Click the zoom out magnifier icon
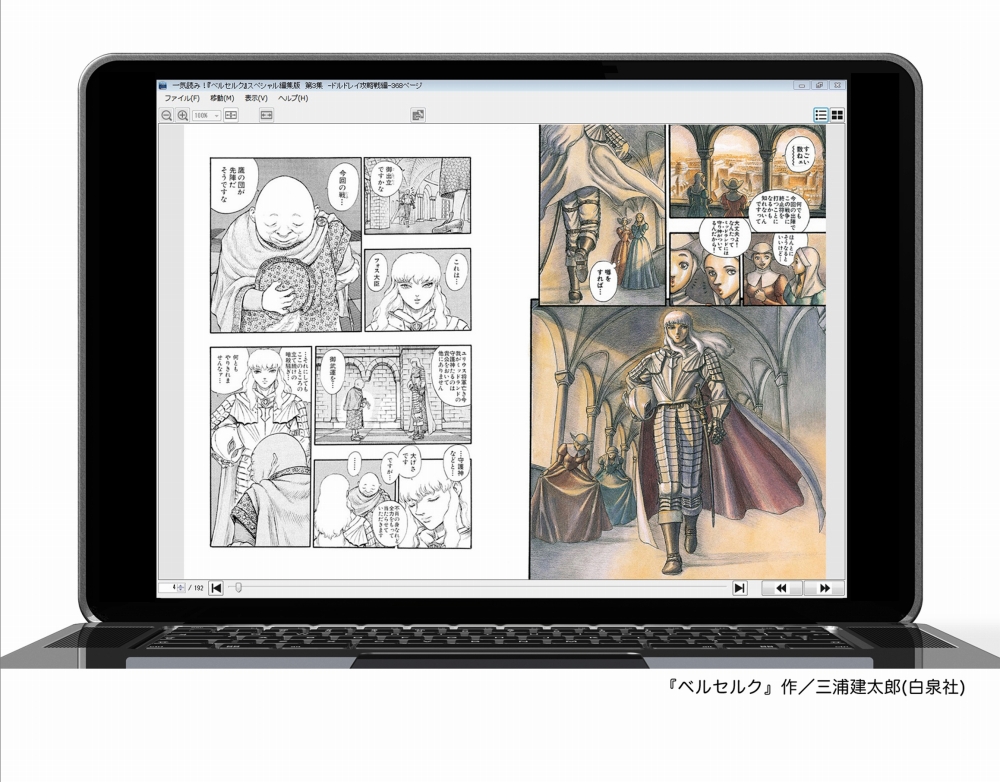This screenshot has width=1000, height=782. [x=166, y=115]
